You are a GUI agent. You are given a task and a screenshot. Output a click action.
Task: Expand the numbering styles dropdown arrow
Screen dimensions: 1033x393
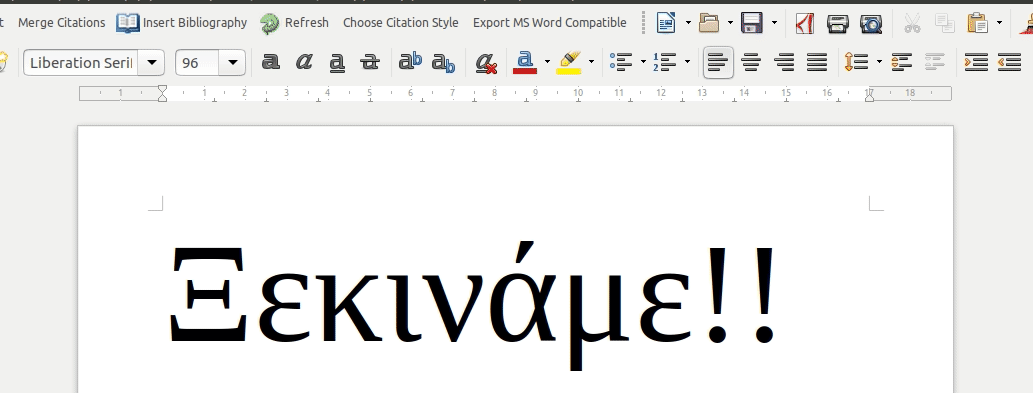click(x=687, y=63)
